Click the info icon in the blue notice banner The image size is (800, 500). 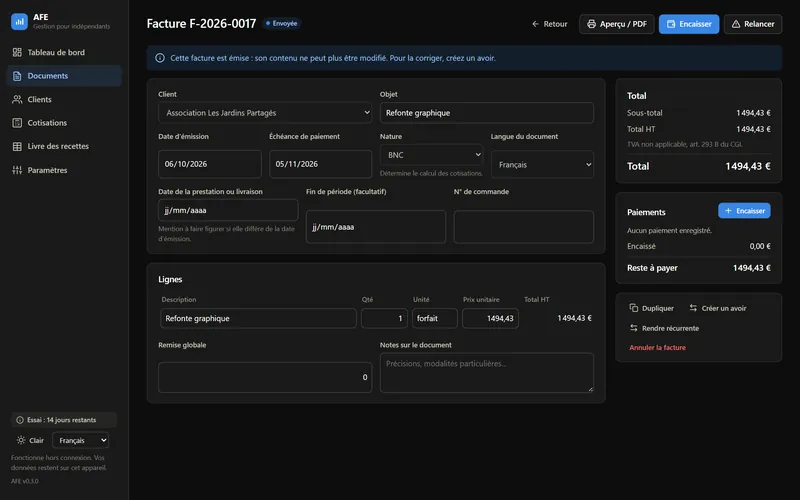coord(160,58)
